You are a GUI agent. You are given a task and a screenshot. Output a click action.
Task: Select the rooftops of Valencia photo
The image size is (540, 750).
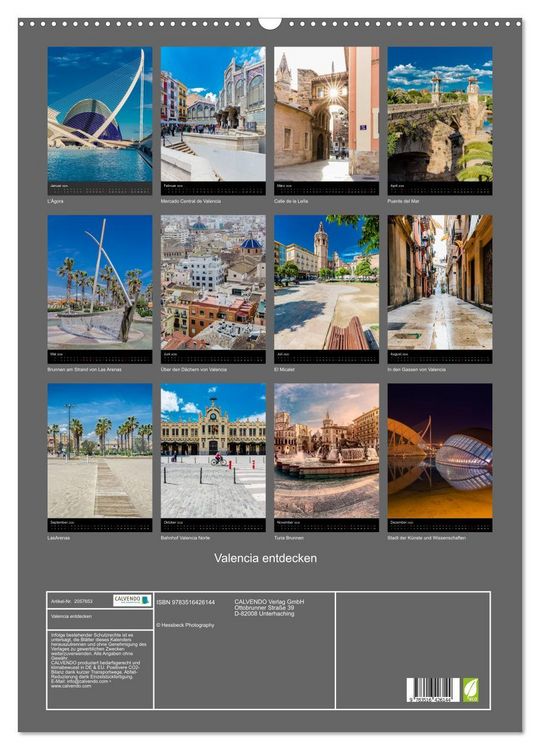pyautogui.click(x=213, y=282)
